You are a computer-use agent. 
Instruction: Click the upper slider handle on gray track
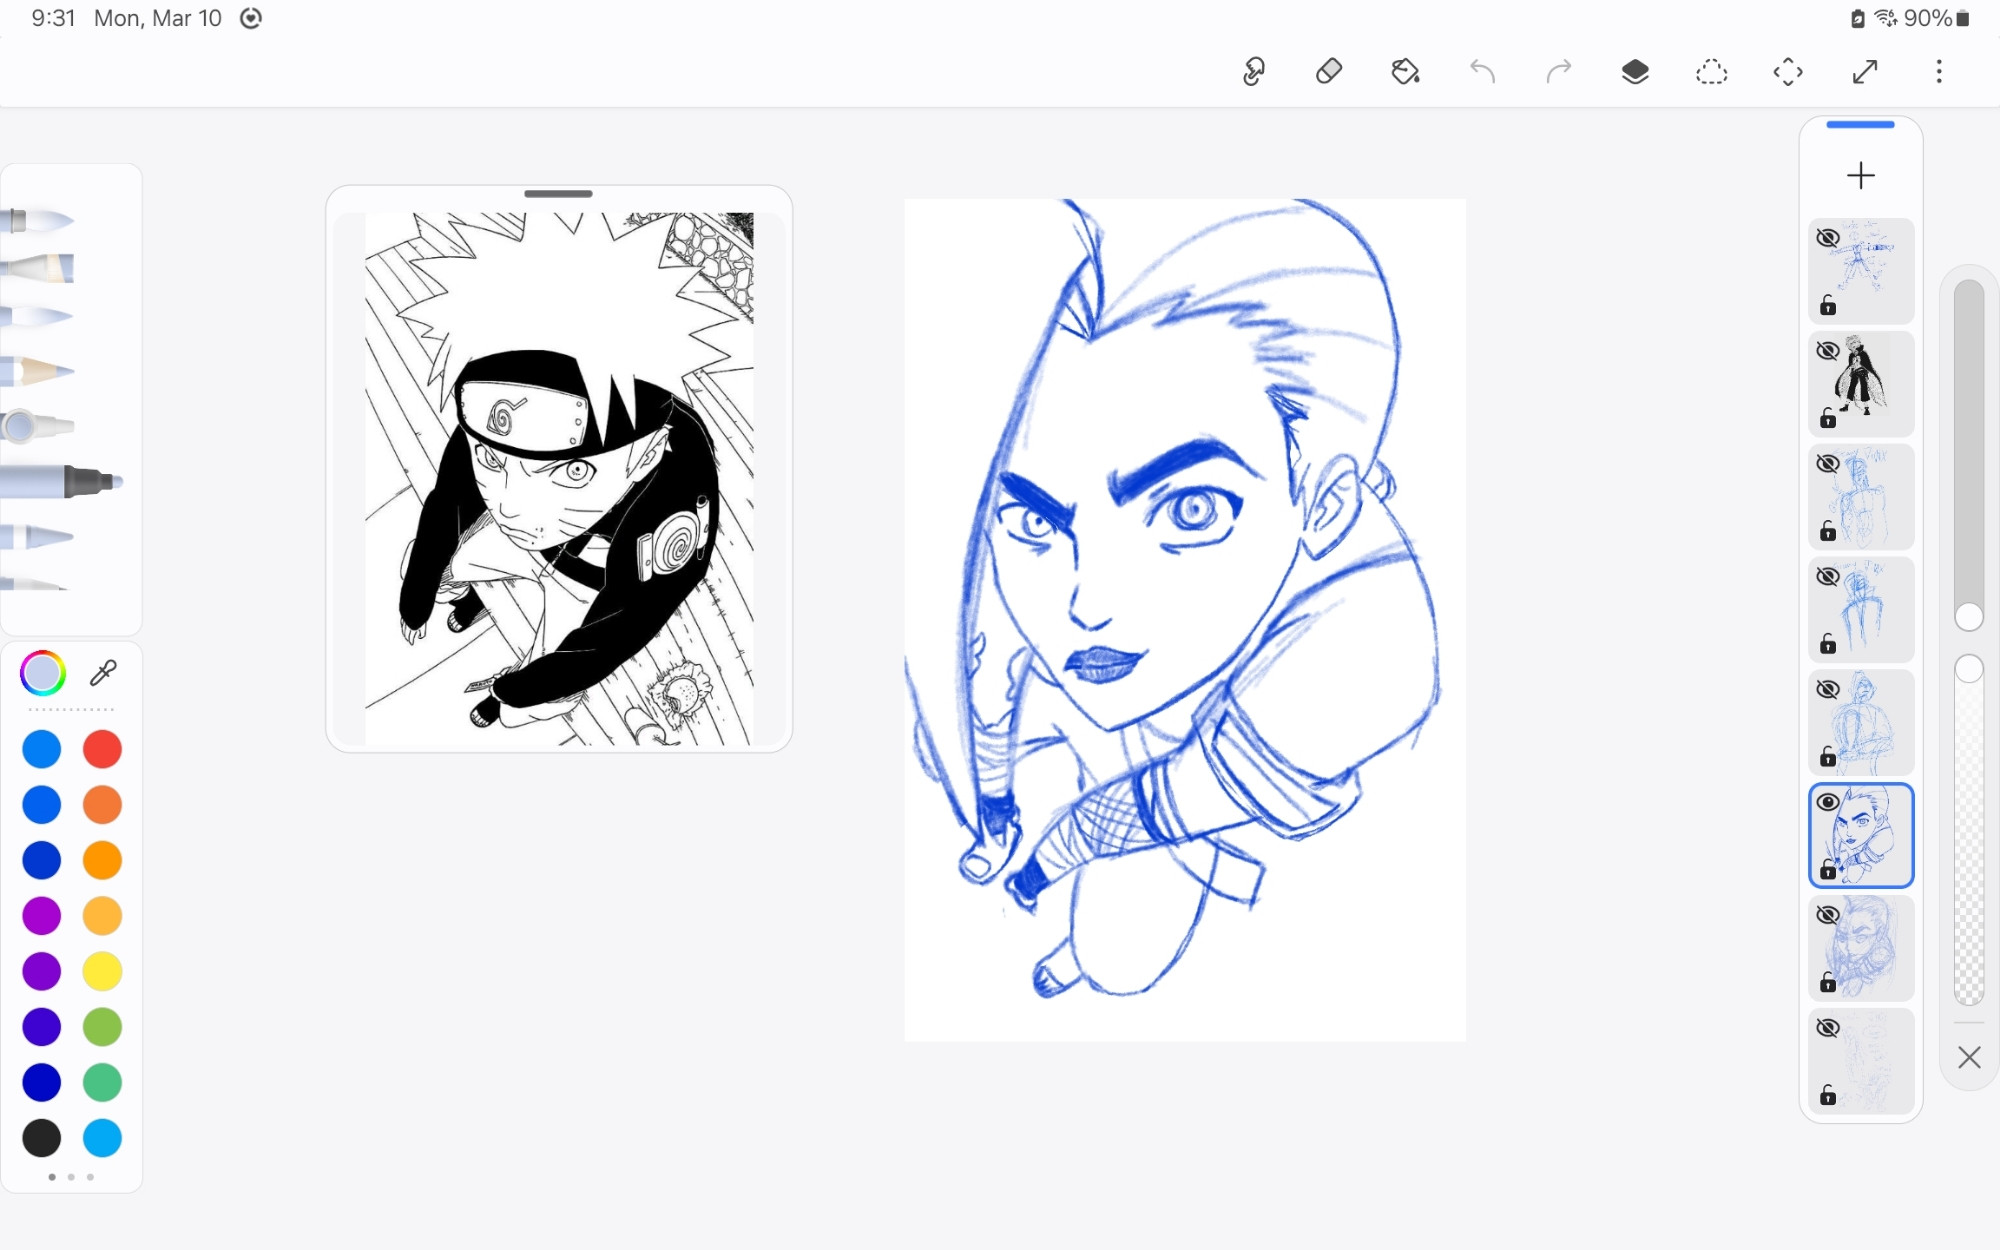coord(1969,617)
